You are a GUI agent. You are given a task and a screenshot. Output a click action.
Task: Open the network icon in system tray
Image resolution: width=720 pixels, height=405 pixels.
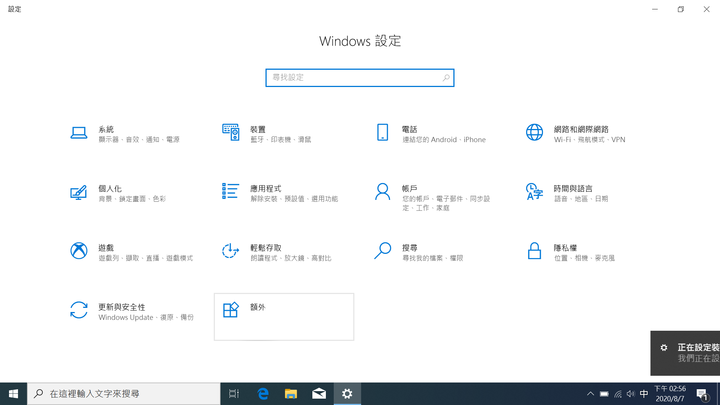pyautogui.click(x=618, y=394)
